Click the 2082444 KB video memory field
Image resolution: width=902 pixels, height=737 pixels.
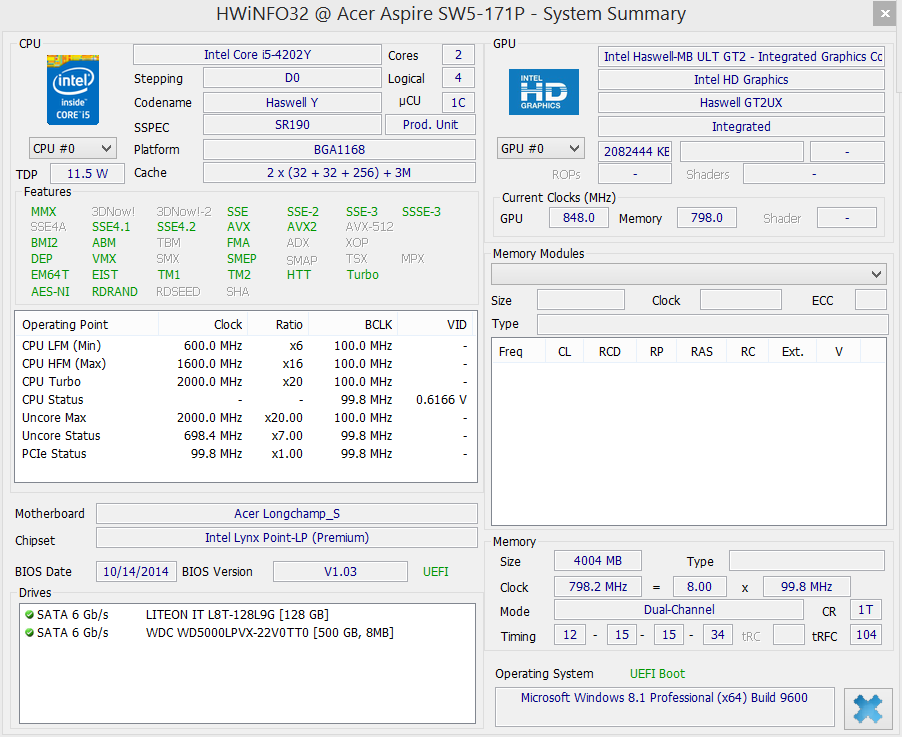click(x=635, y=151)
